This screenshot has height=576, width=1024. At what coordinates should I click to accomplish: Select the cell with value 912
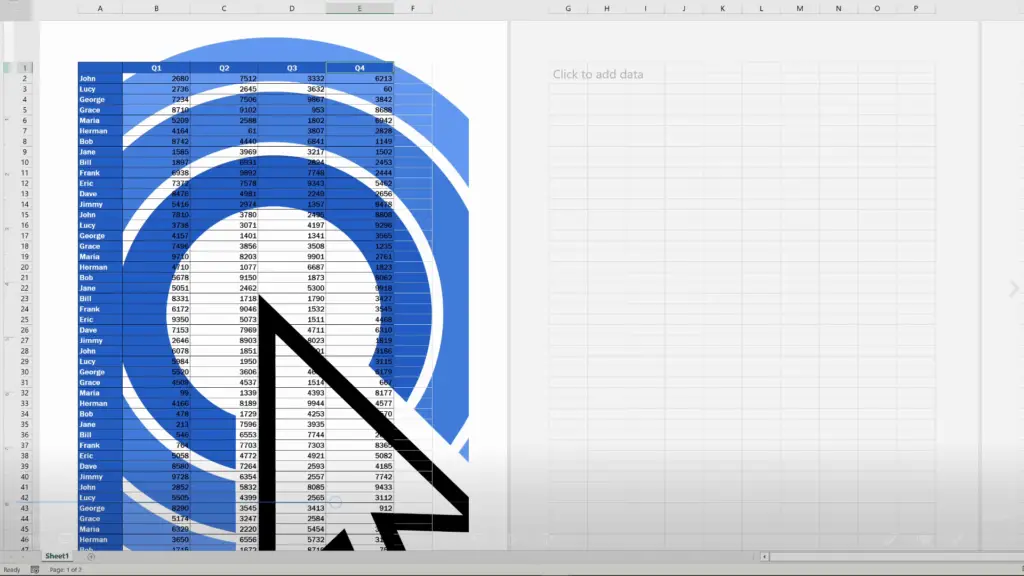[360, 508]
